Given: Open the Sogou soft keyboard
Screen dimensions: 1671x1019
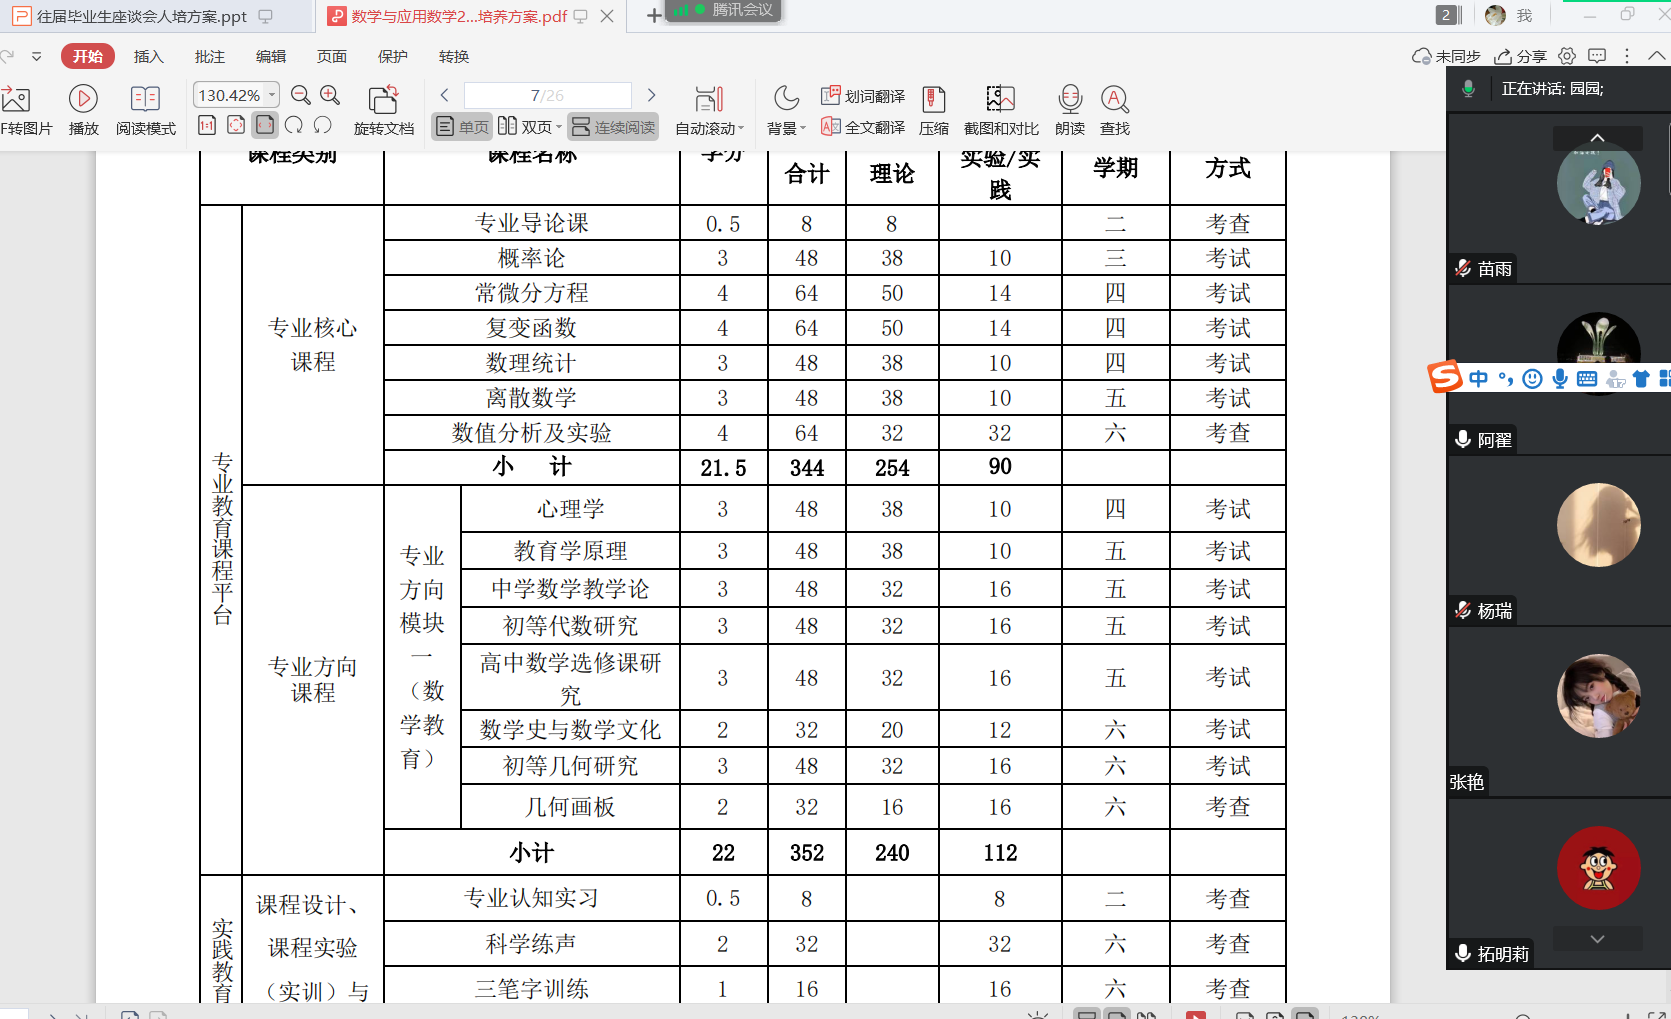Looking at the screenshot, I should (1587, 378).
